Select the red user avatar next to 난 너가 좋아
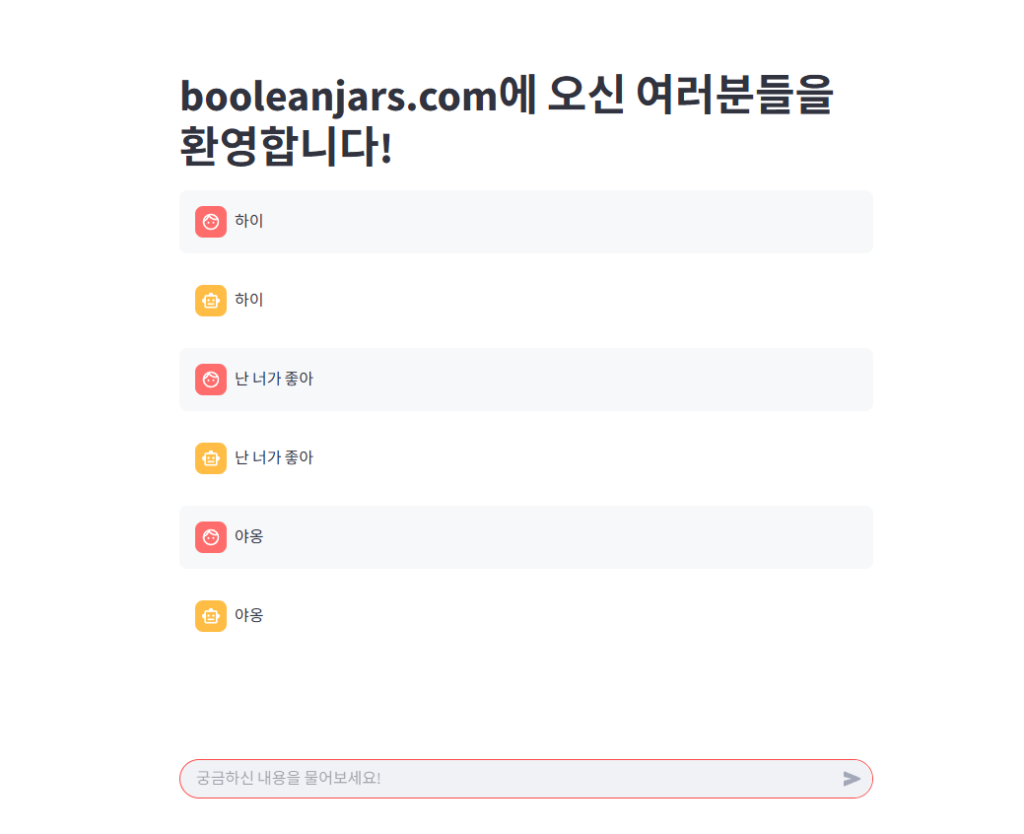1024x834 pixels. (210, 379)
